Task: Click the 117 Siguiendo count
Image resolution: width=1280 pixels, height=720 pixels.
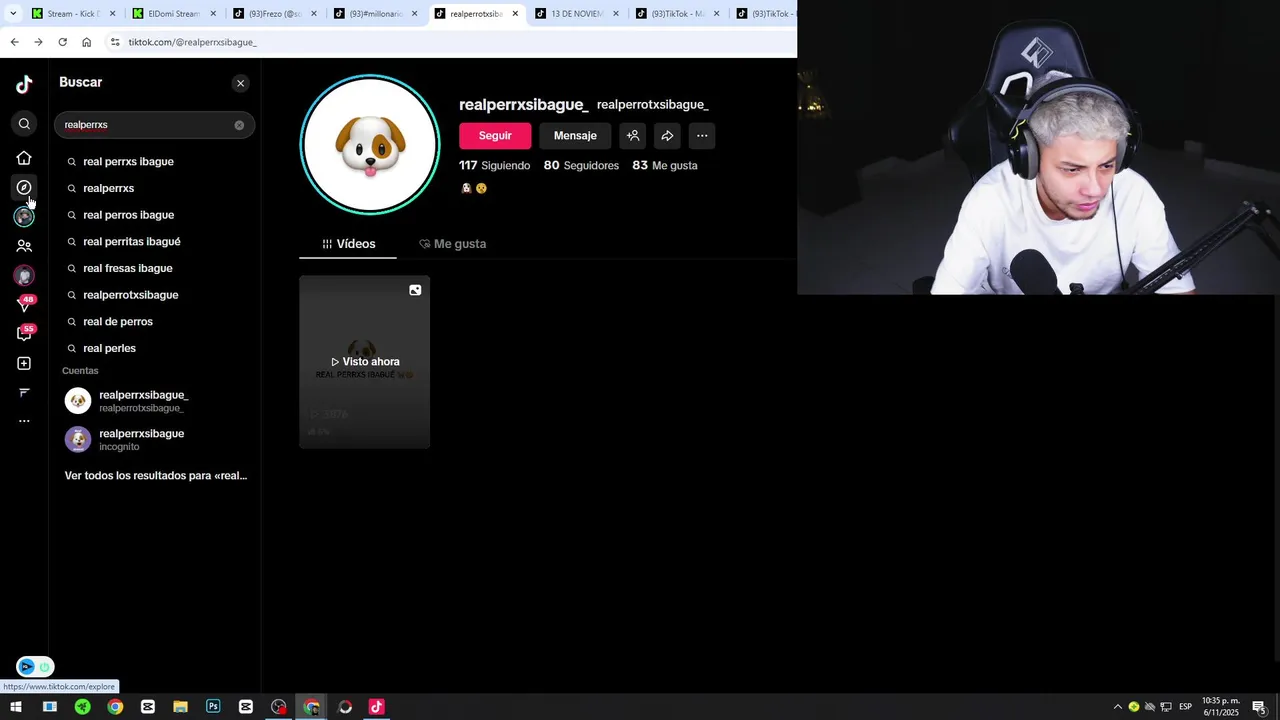Action: point(494,165)
